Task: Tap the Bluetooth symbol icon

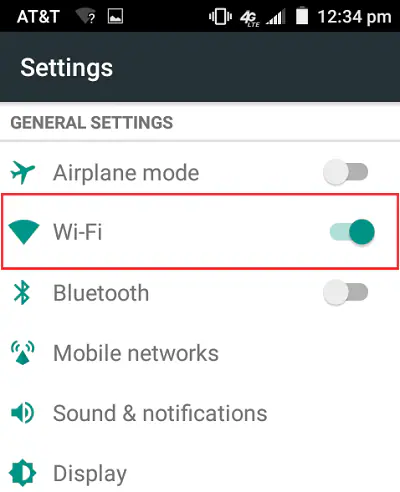Action: (22, 293)
